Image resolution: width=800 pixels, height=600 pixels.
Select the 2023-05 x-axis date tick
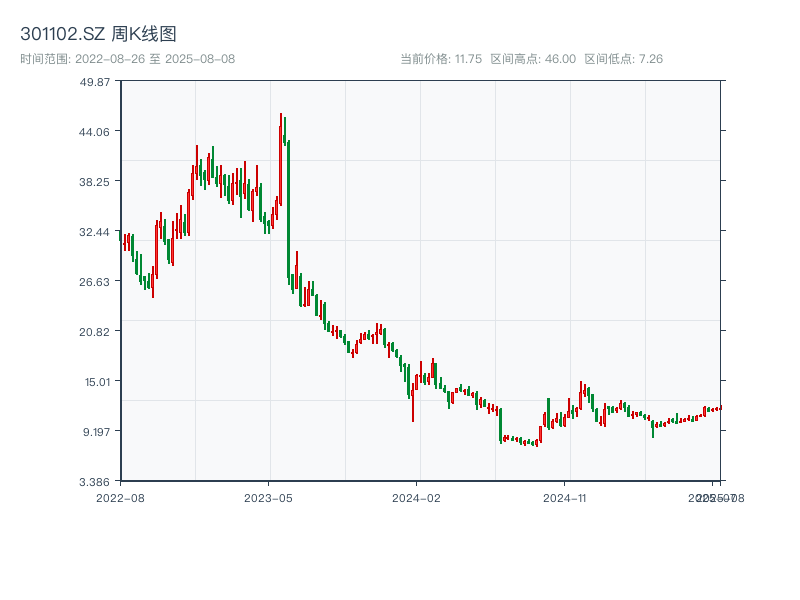[268, 496]
